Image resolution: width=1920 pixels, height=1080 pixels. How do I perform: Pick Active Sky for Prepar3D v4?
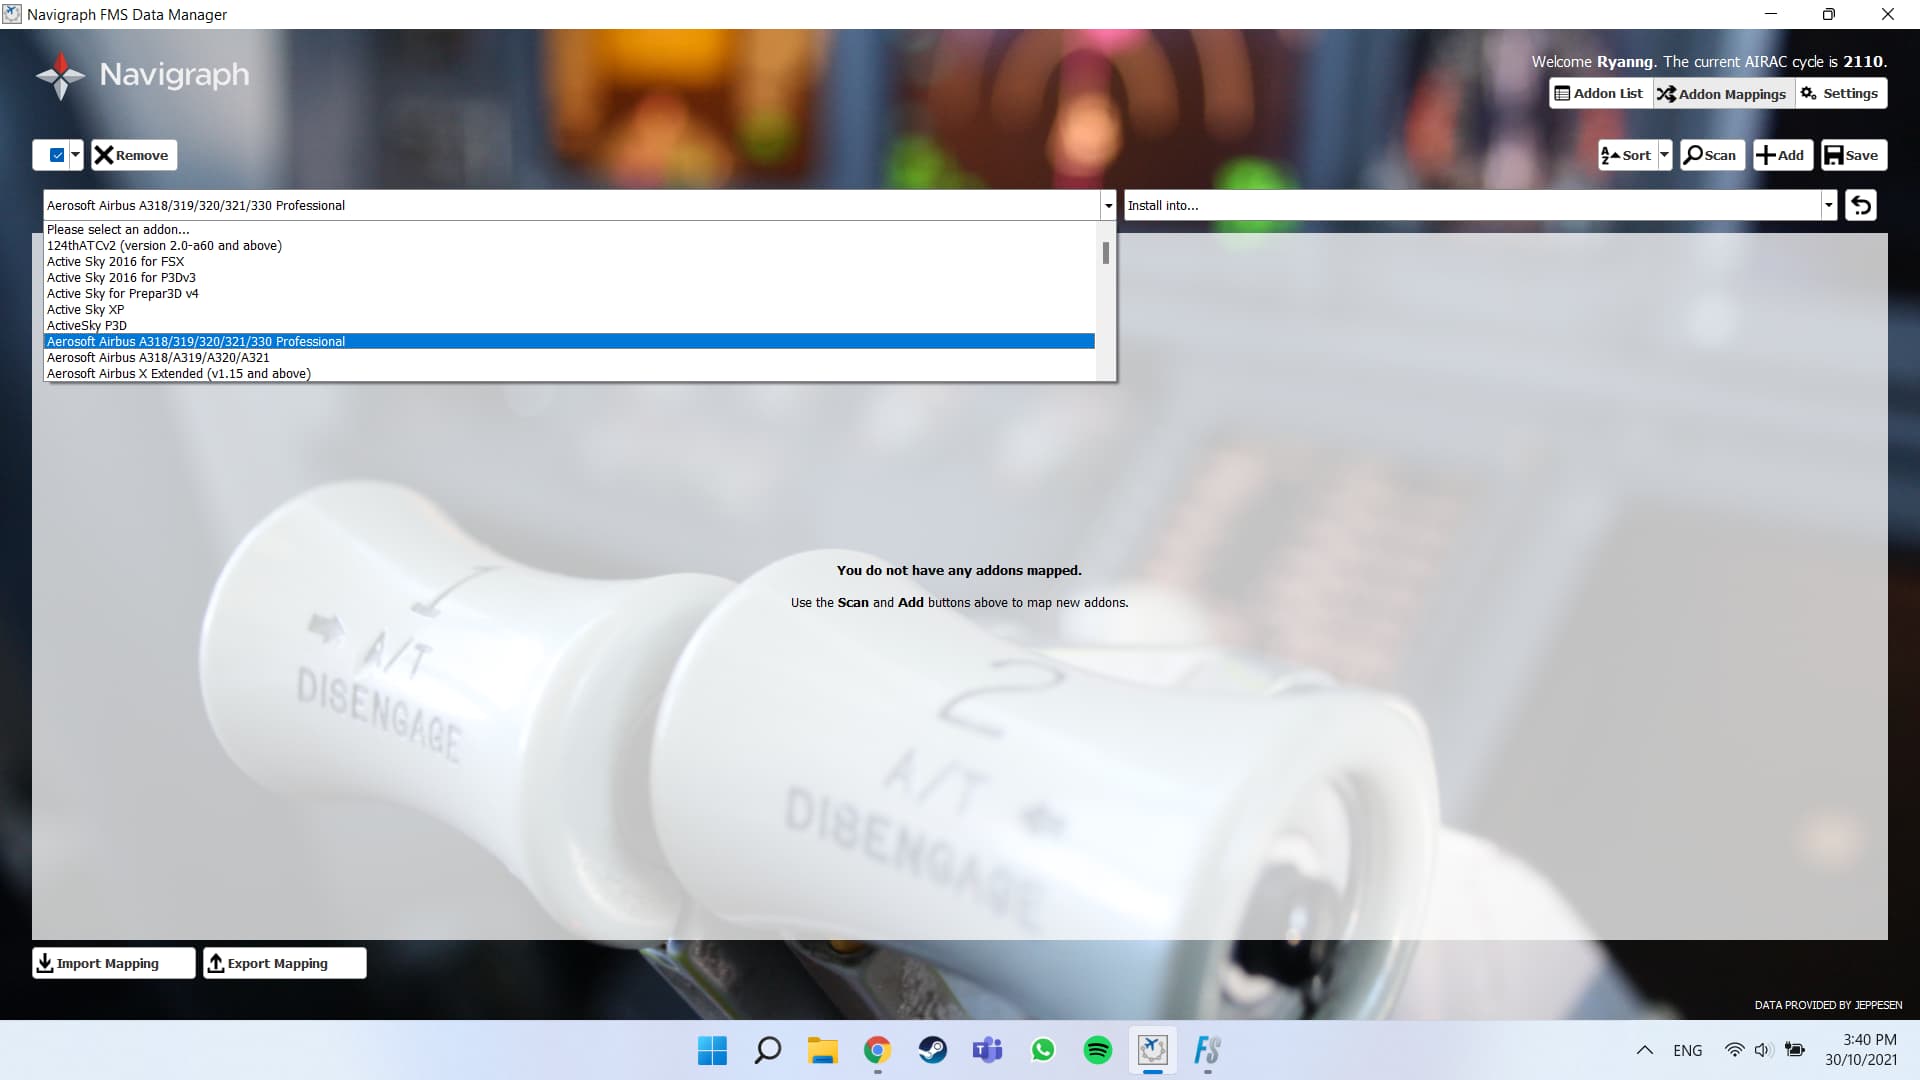(570, 293)
